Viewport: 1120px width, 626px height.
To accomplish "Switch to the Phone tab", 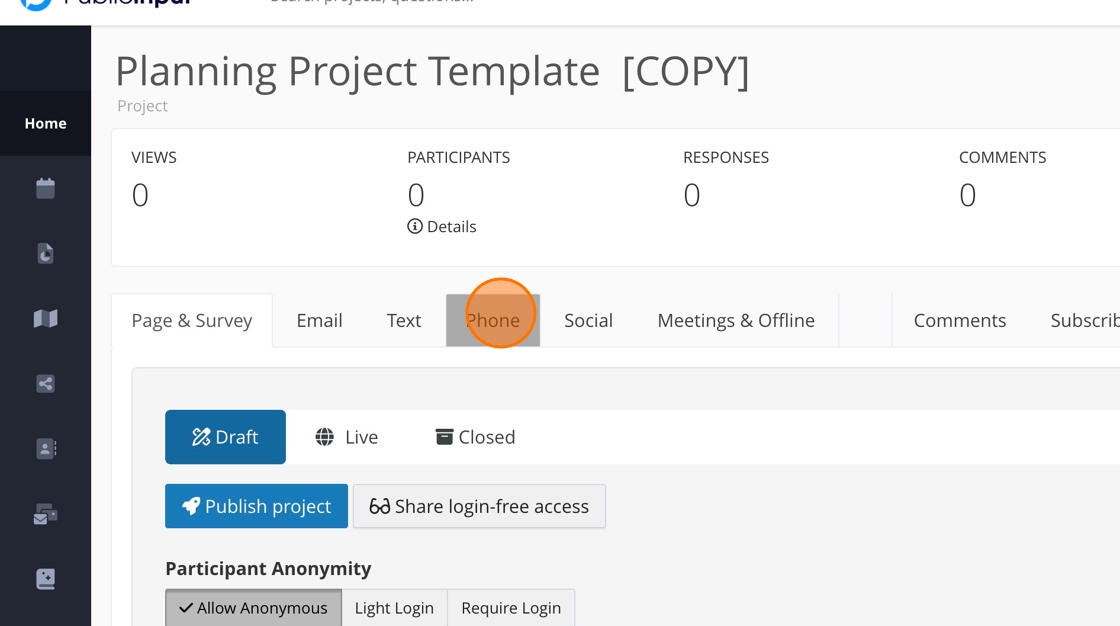I will pyautogui.click(x=493, y=320).
